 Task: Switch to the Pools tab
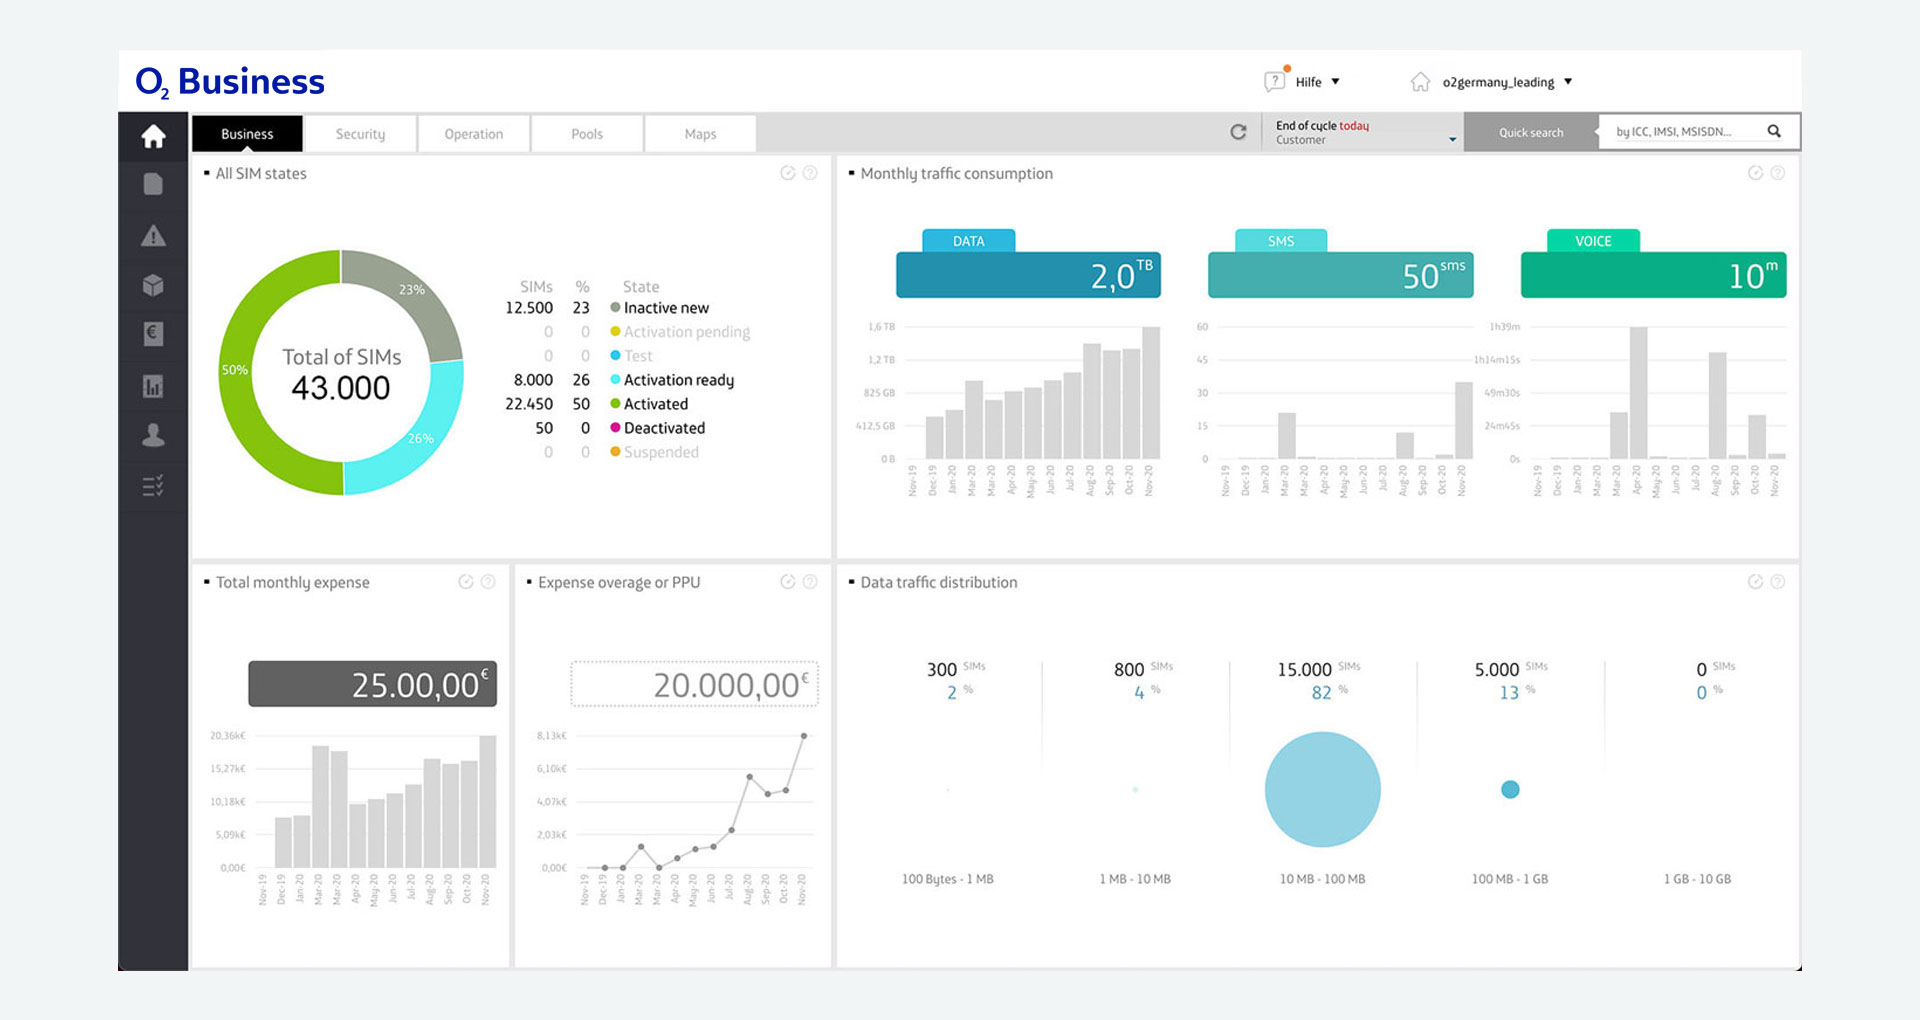point(587,134)
